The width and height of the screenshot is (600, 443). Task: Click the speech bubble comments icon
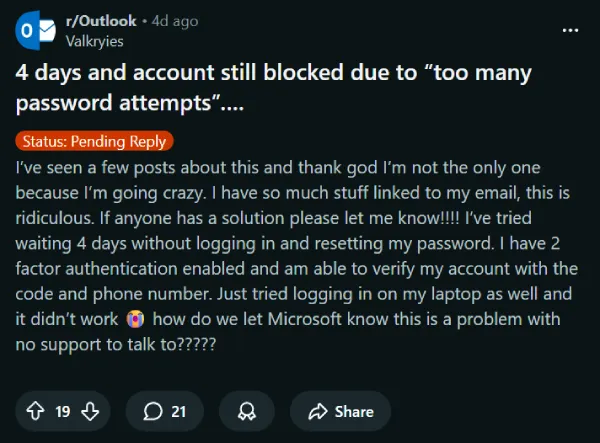point(153,411)
